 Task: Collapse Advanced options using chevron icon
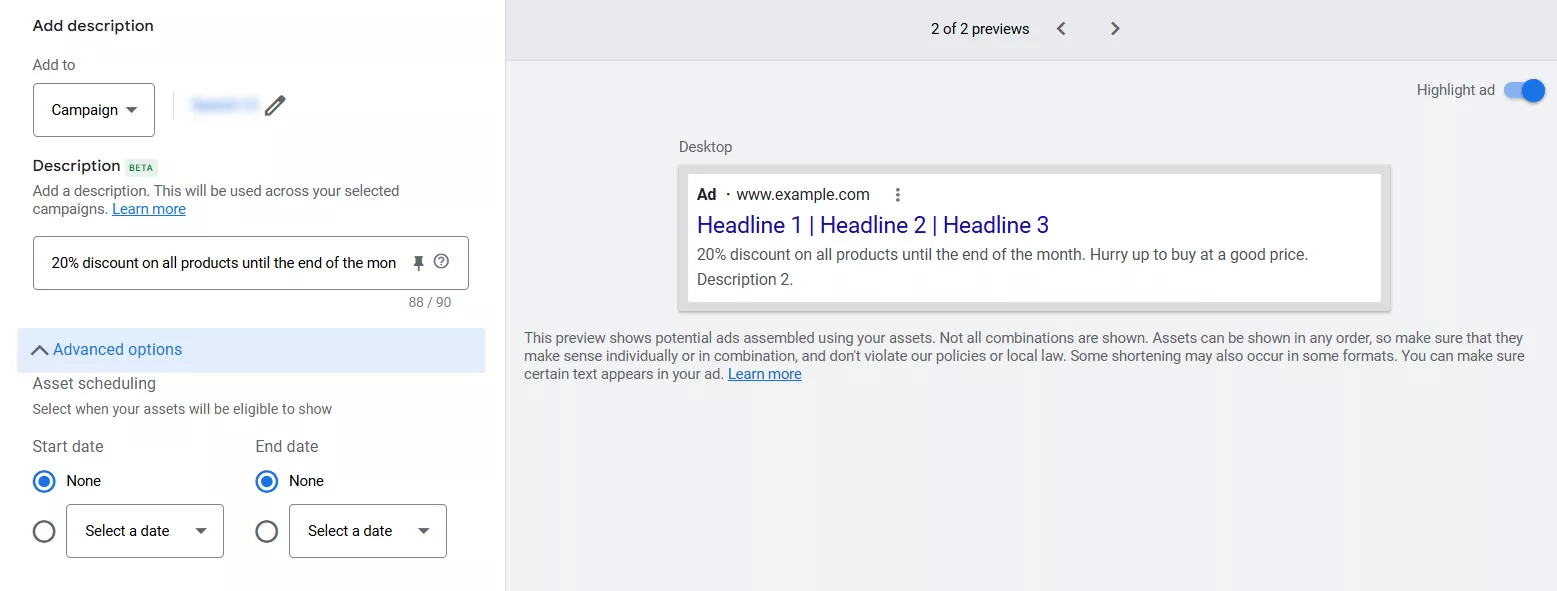click(x=40, y=350)
